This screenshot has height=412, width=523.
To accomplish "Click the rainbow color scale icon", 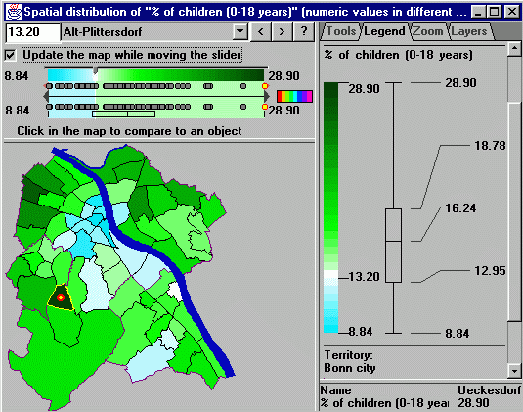I will click(x=295, y=96).
